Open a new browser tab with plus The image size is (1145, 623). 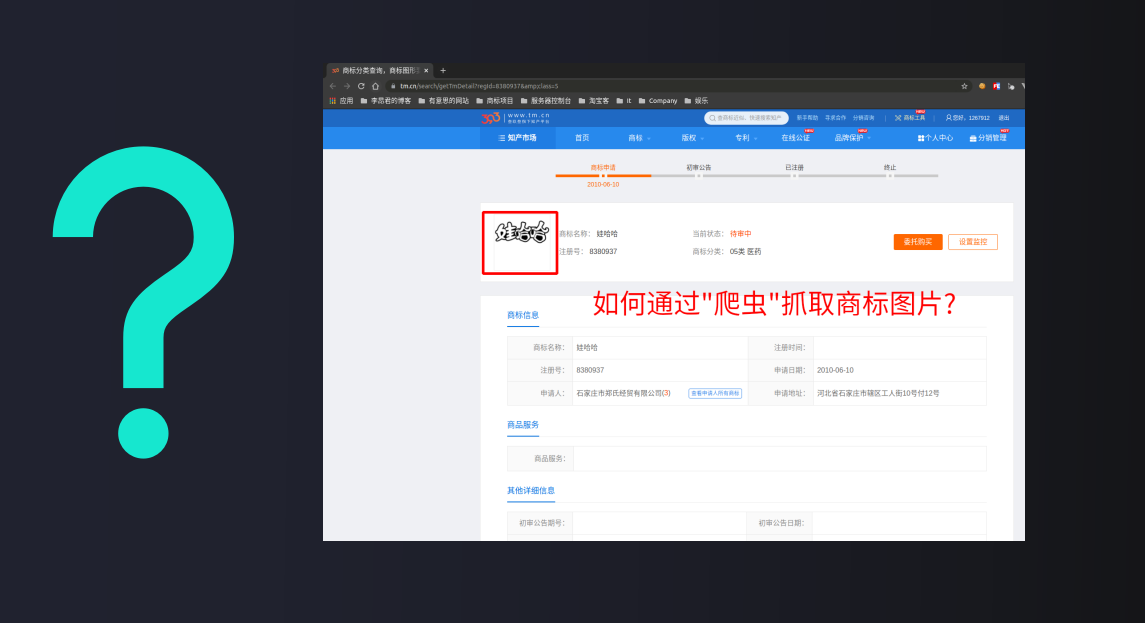443,71
